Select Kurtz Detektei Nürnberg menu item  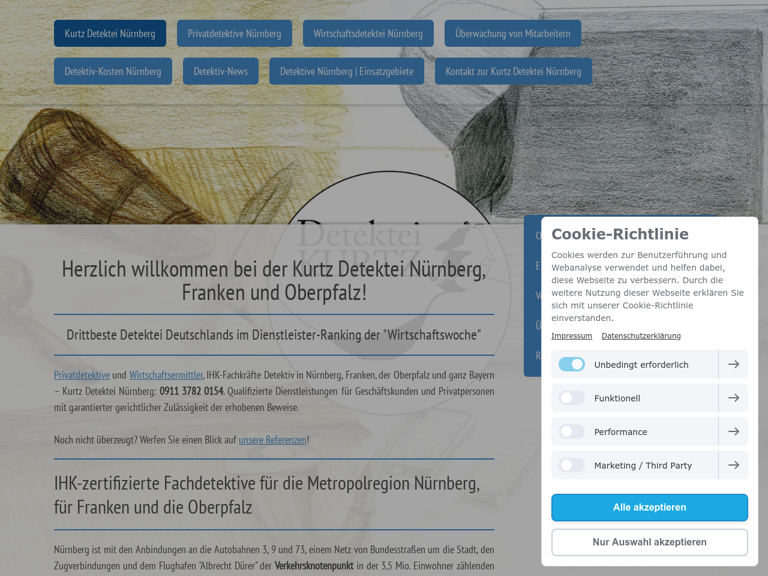[x=110, y=33]
